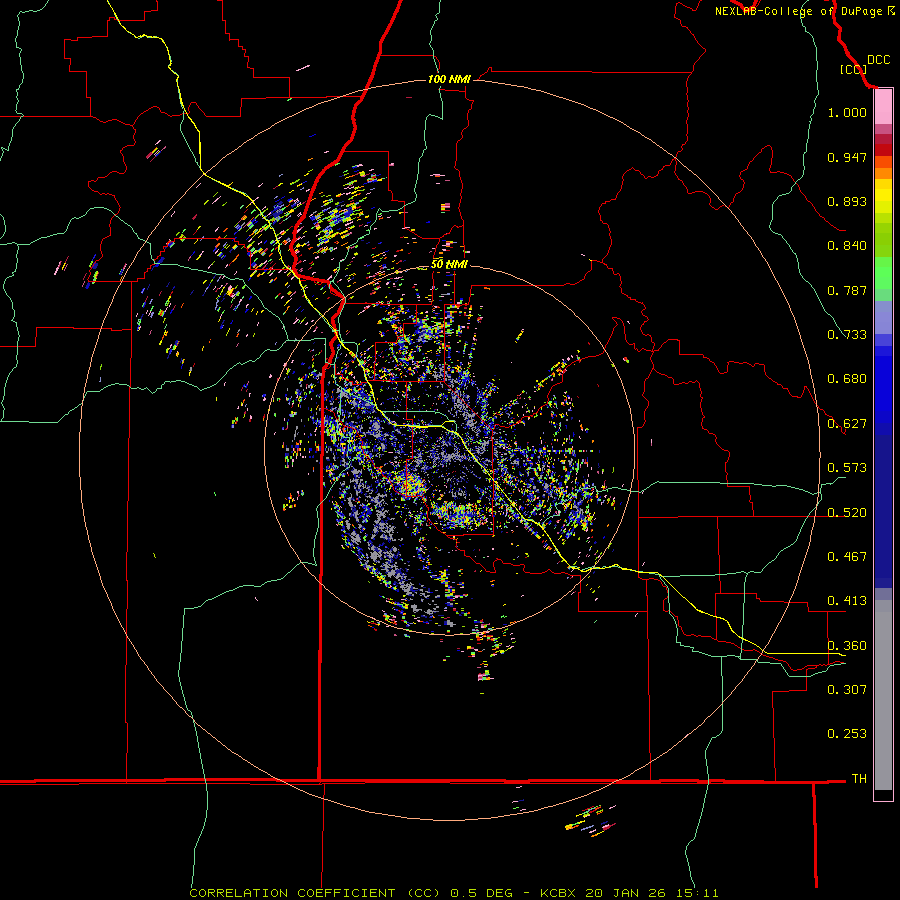Click the TH threshold label
Viewport: 900px width, 900px height.
pos(859,779)
